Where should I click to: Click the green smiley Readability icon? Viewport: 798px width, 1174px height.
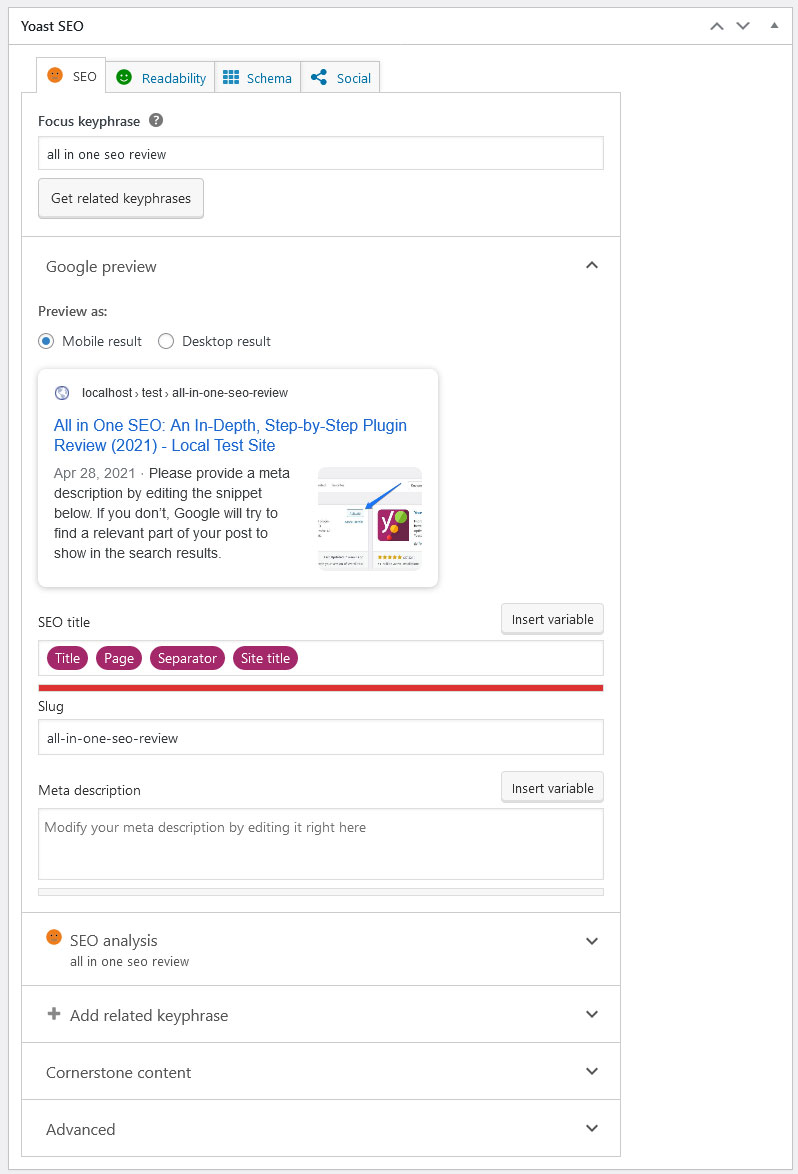[x=124, y=77]
